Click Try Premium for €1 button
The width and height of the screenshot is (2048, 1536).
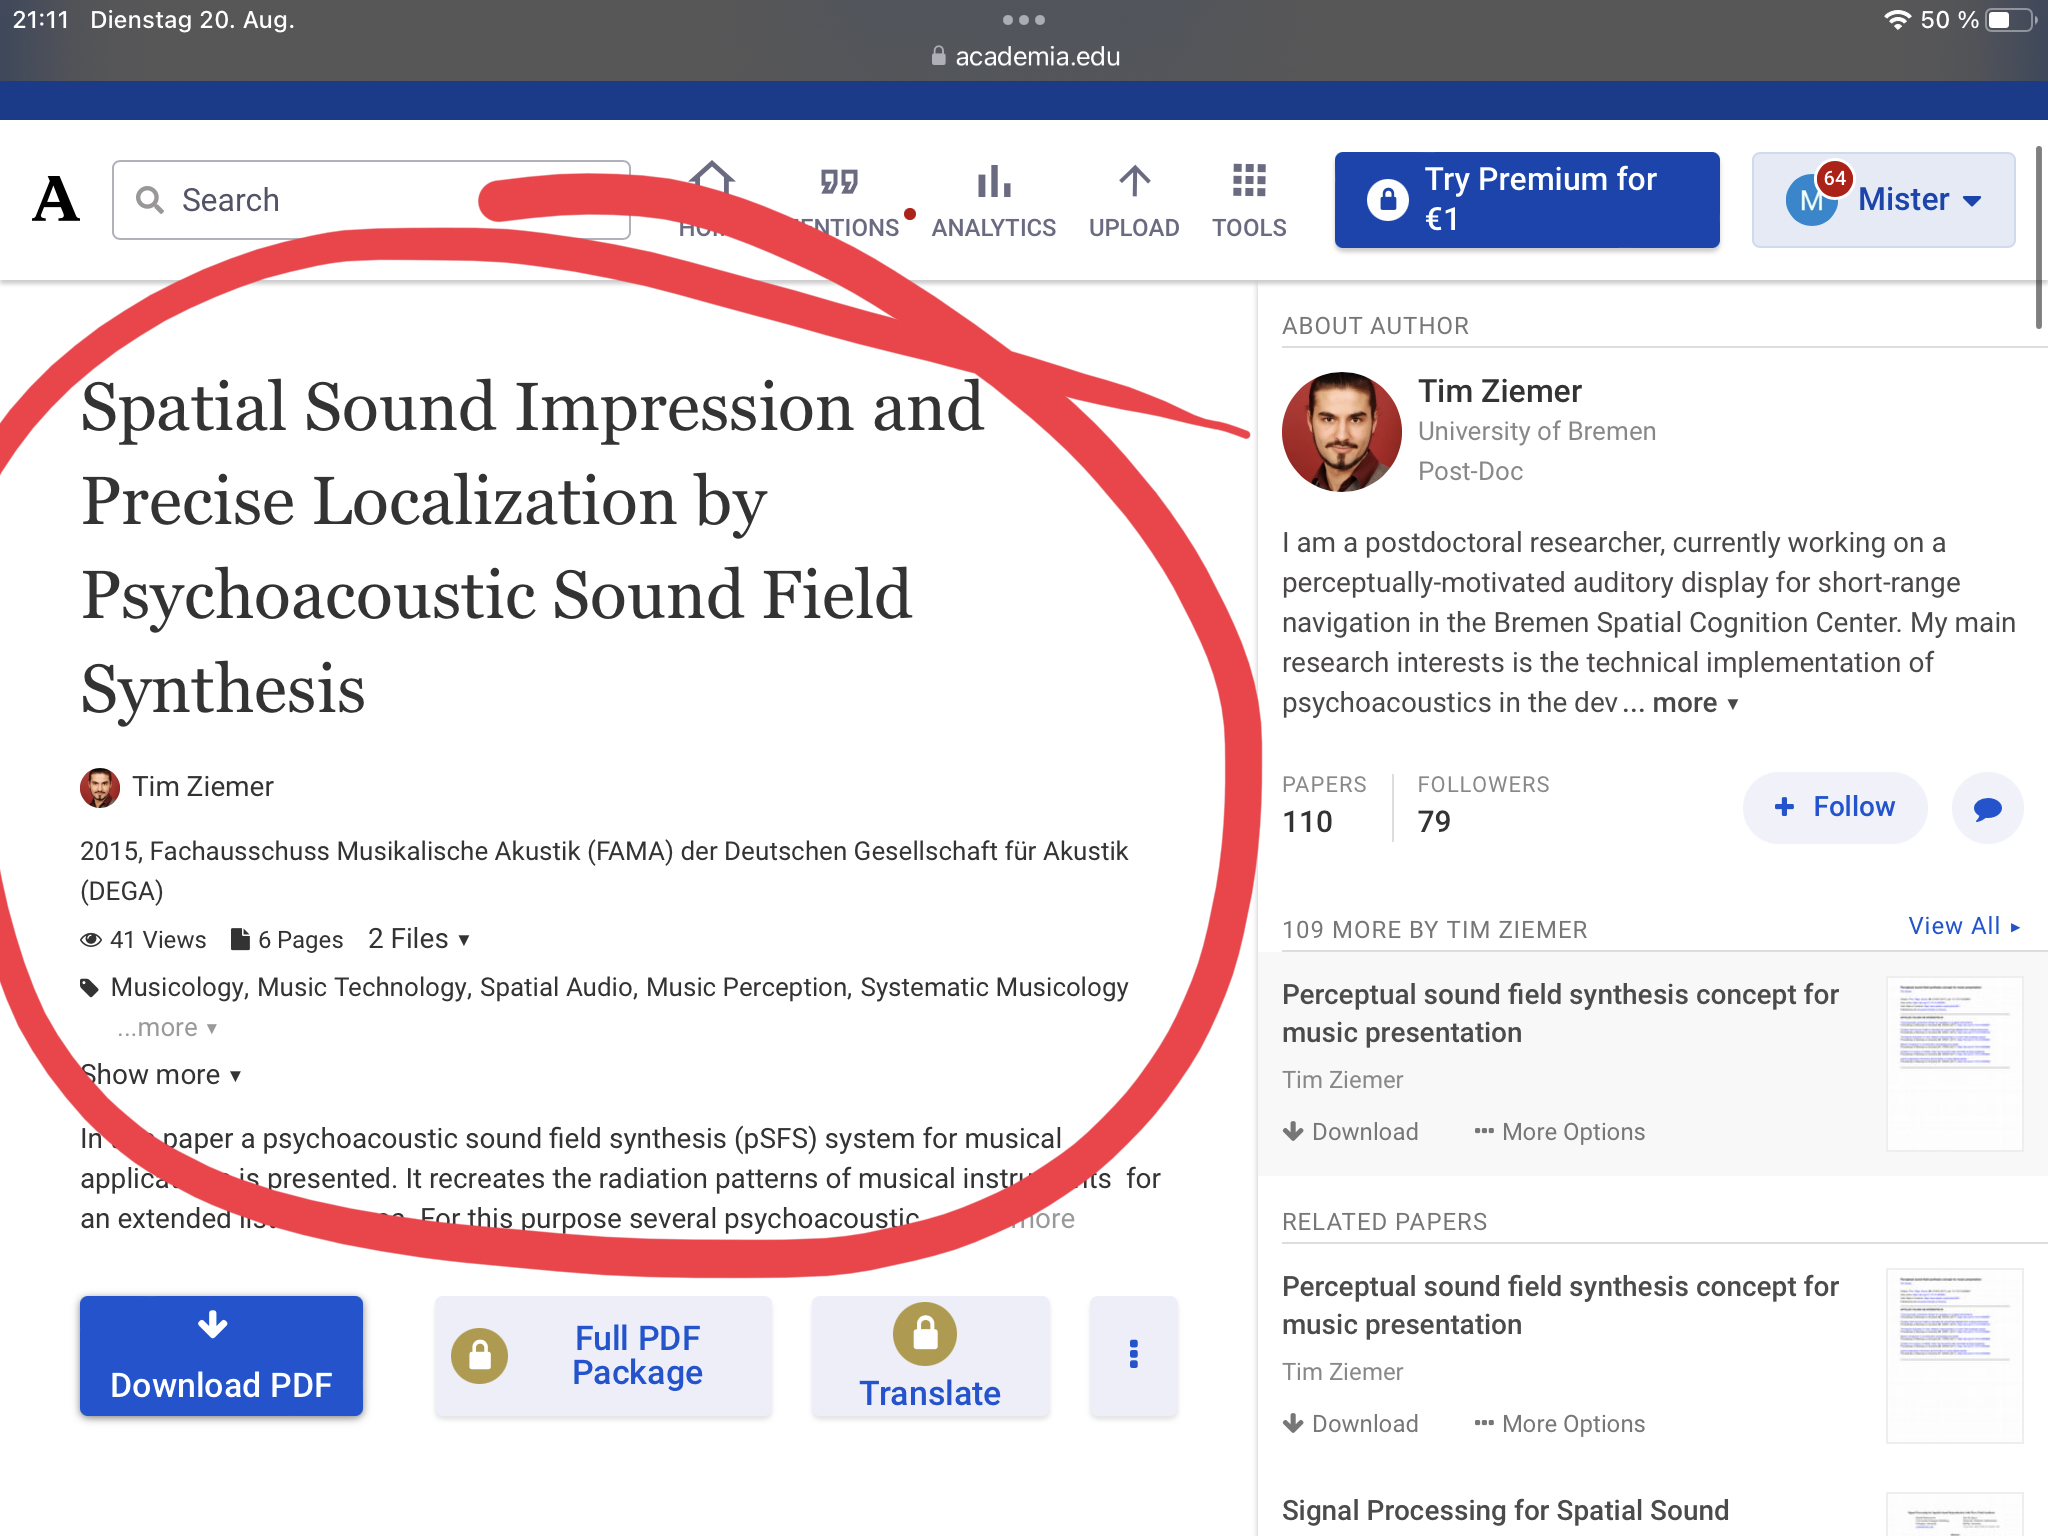tap(1527, 200)
